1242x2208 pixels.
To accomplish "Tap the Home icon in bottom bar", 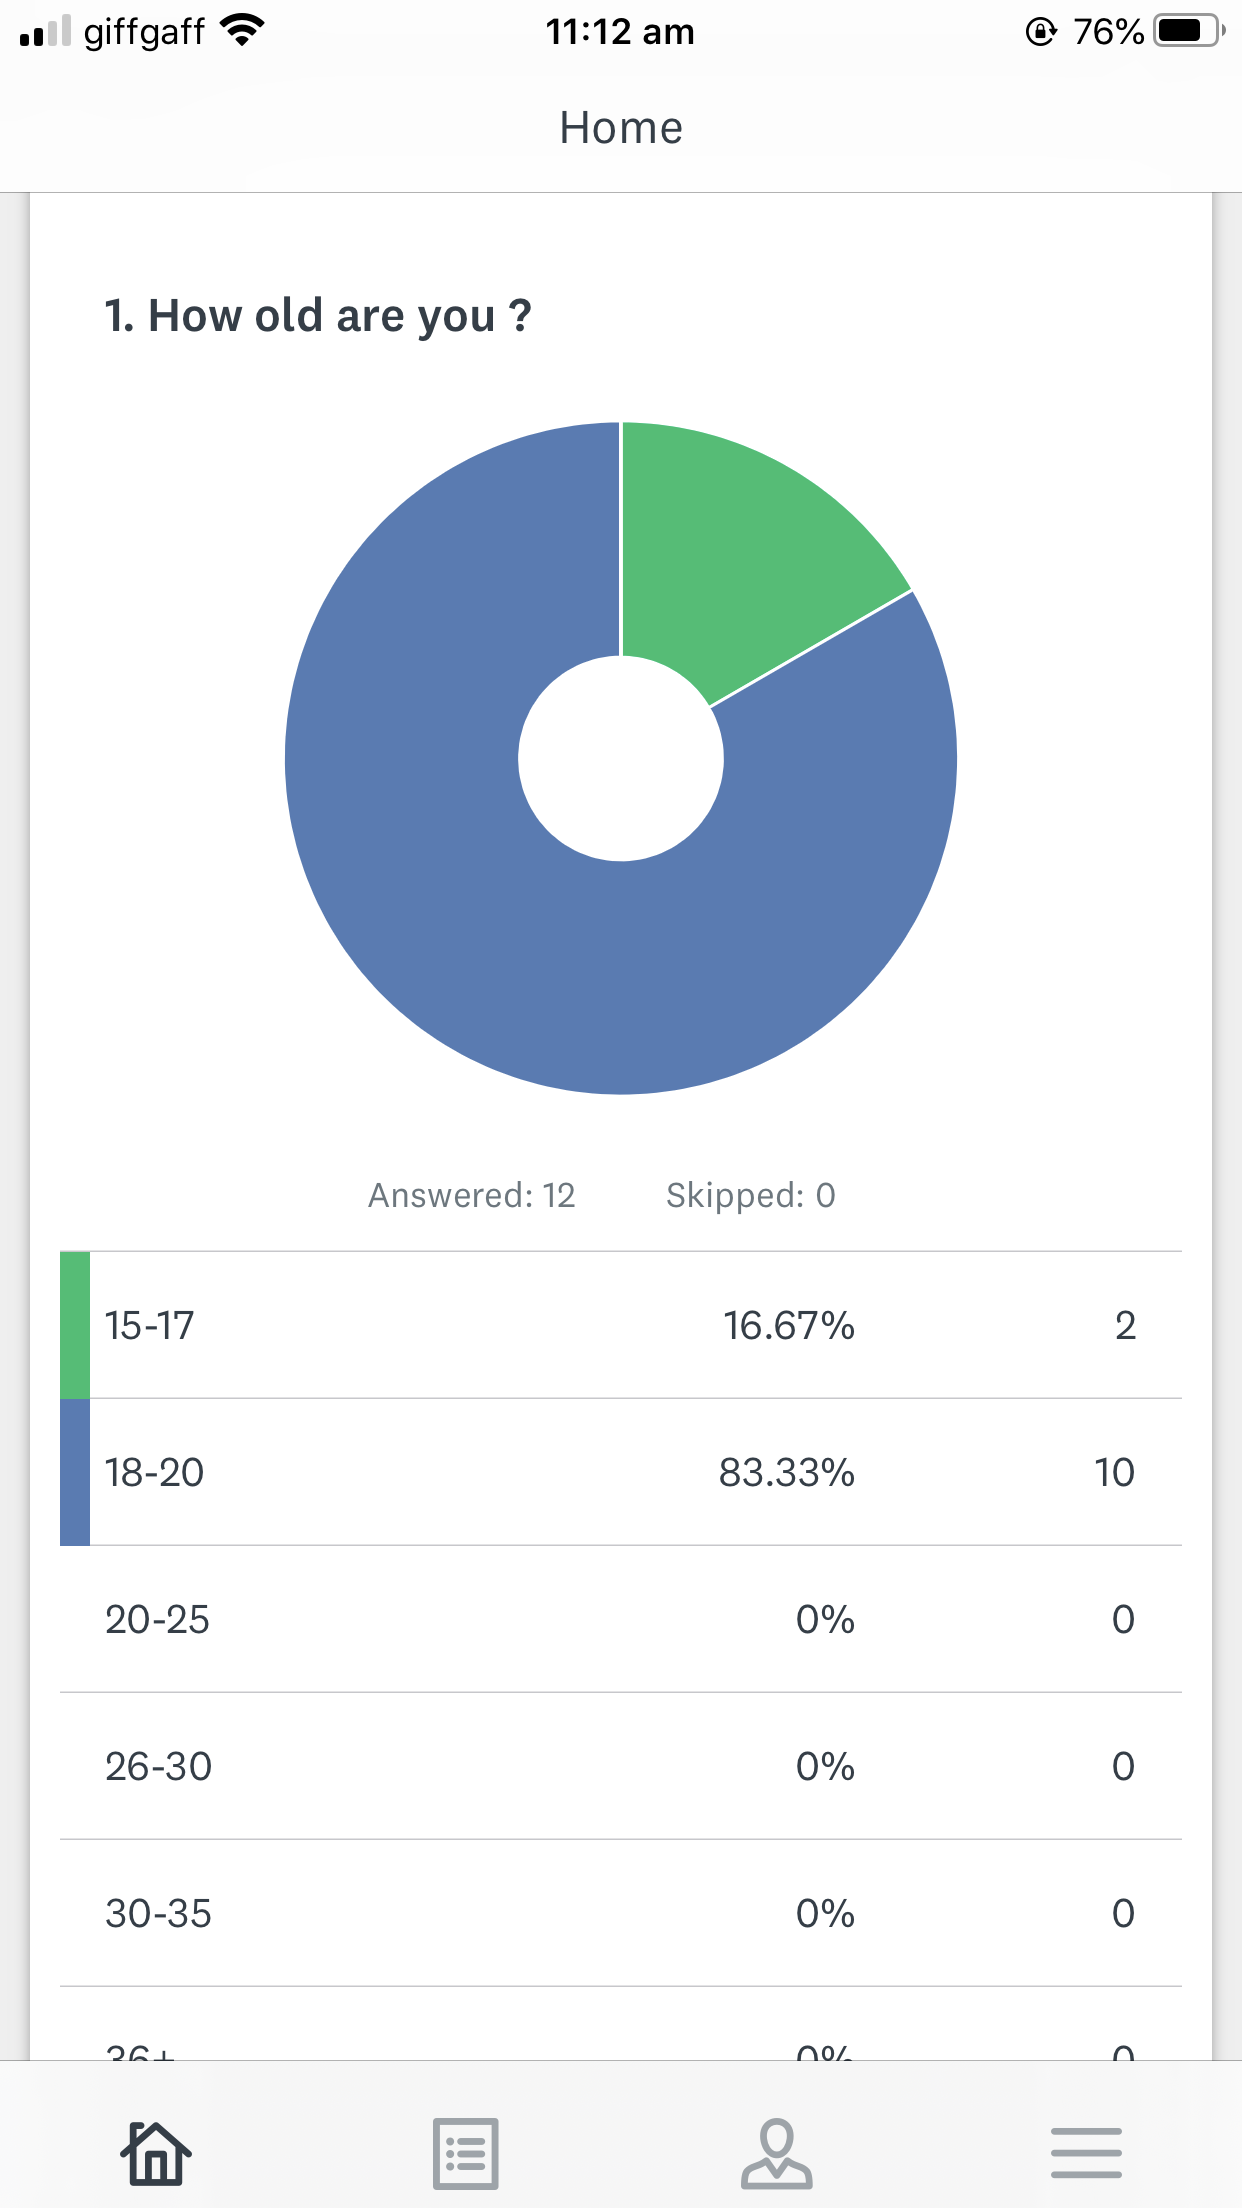I will click(x=156, y=2152).
